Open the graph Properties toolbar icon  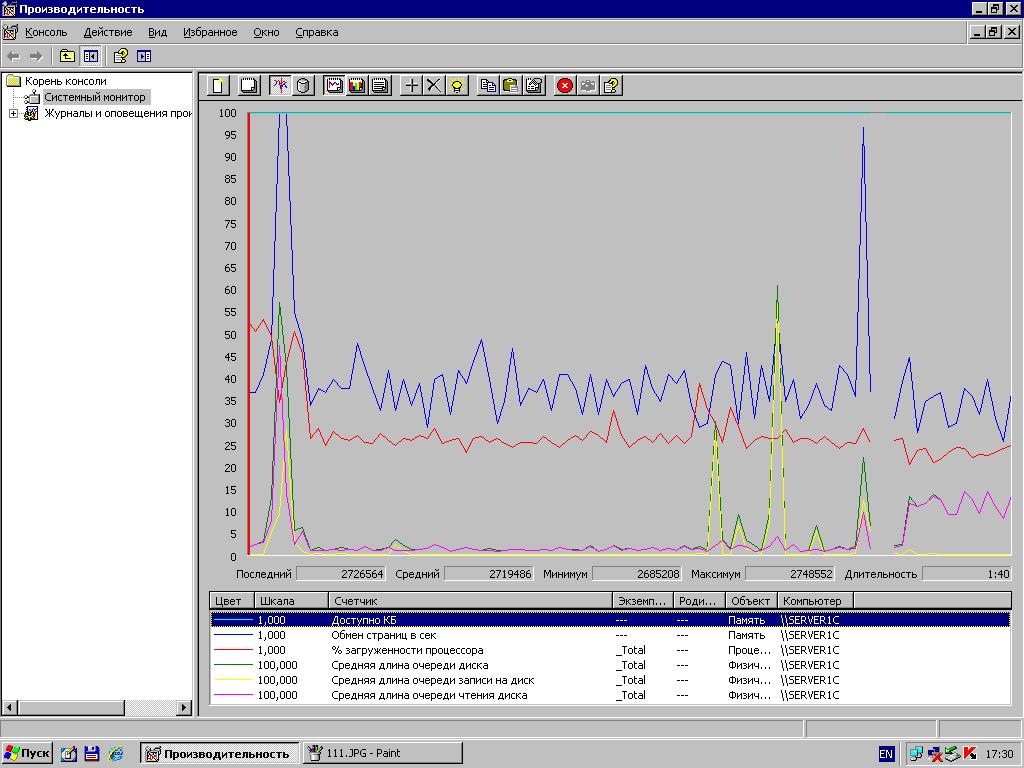click(534, 86)
